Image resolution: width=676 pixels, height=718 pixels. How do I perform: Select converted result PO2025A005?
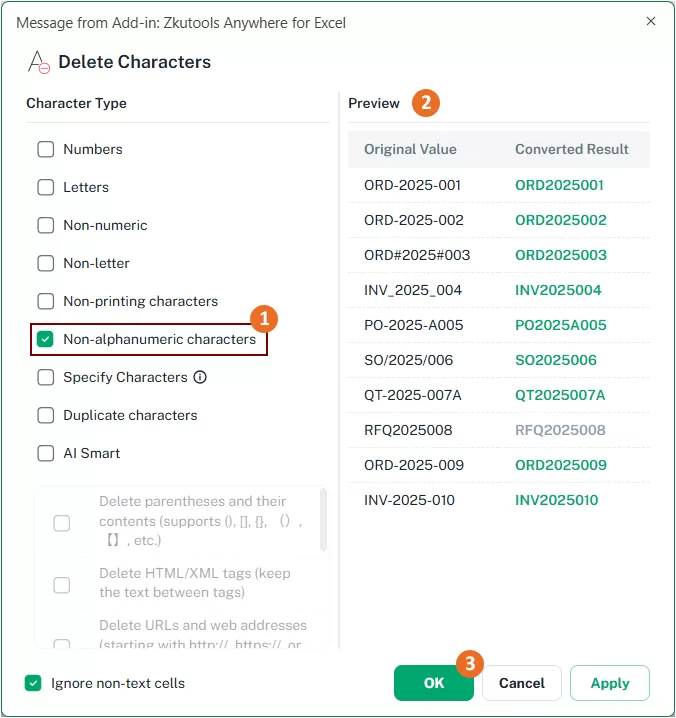tap(561, 325)
